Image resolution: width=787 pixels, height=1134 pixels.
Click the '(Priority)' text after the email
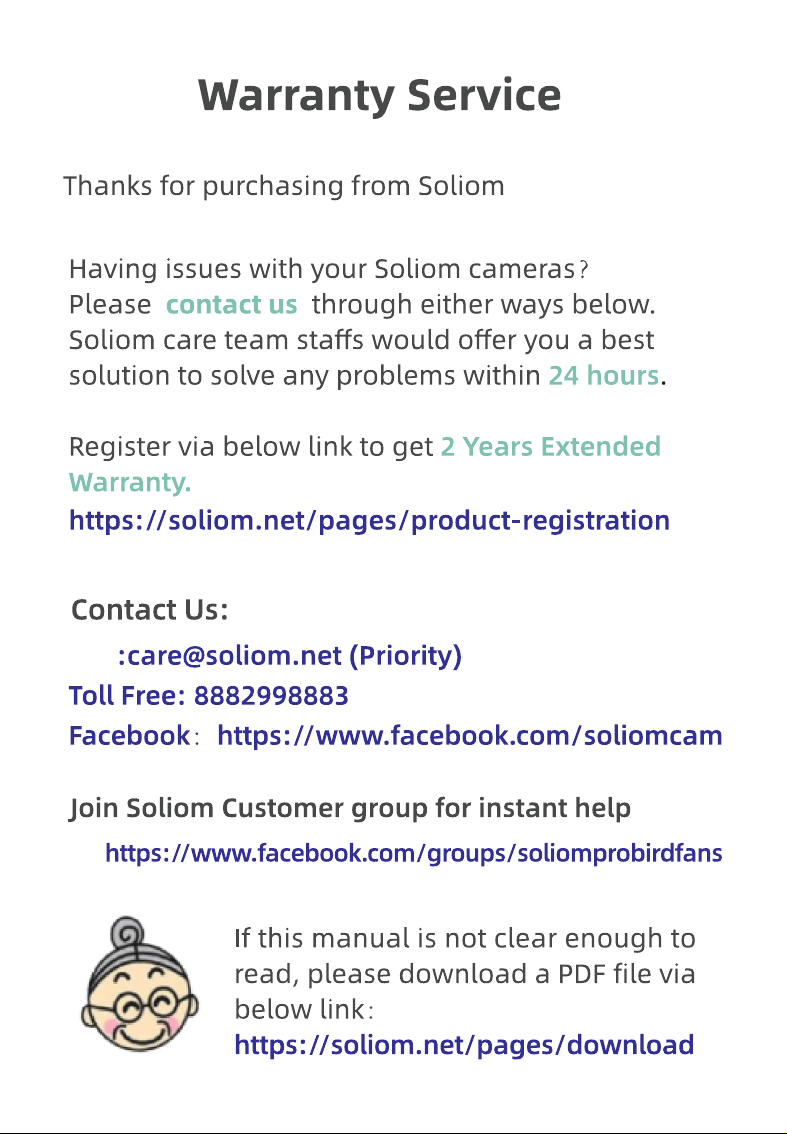(405, 655)
